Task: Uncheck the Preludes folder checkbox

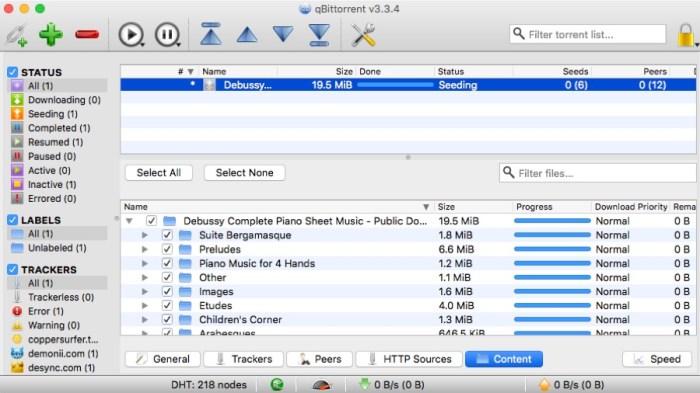Action: click(x=167, y=249)
